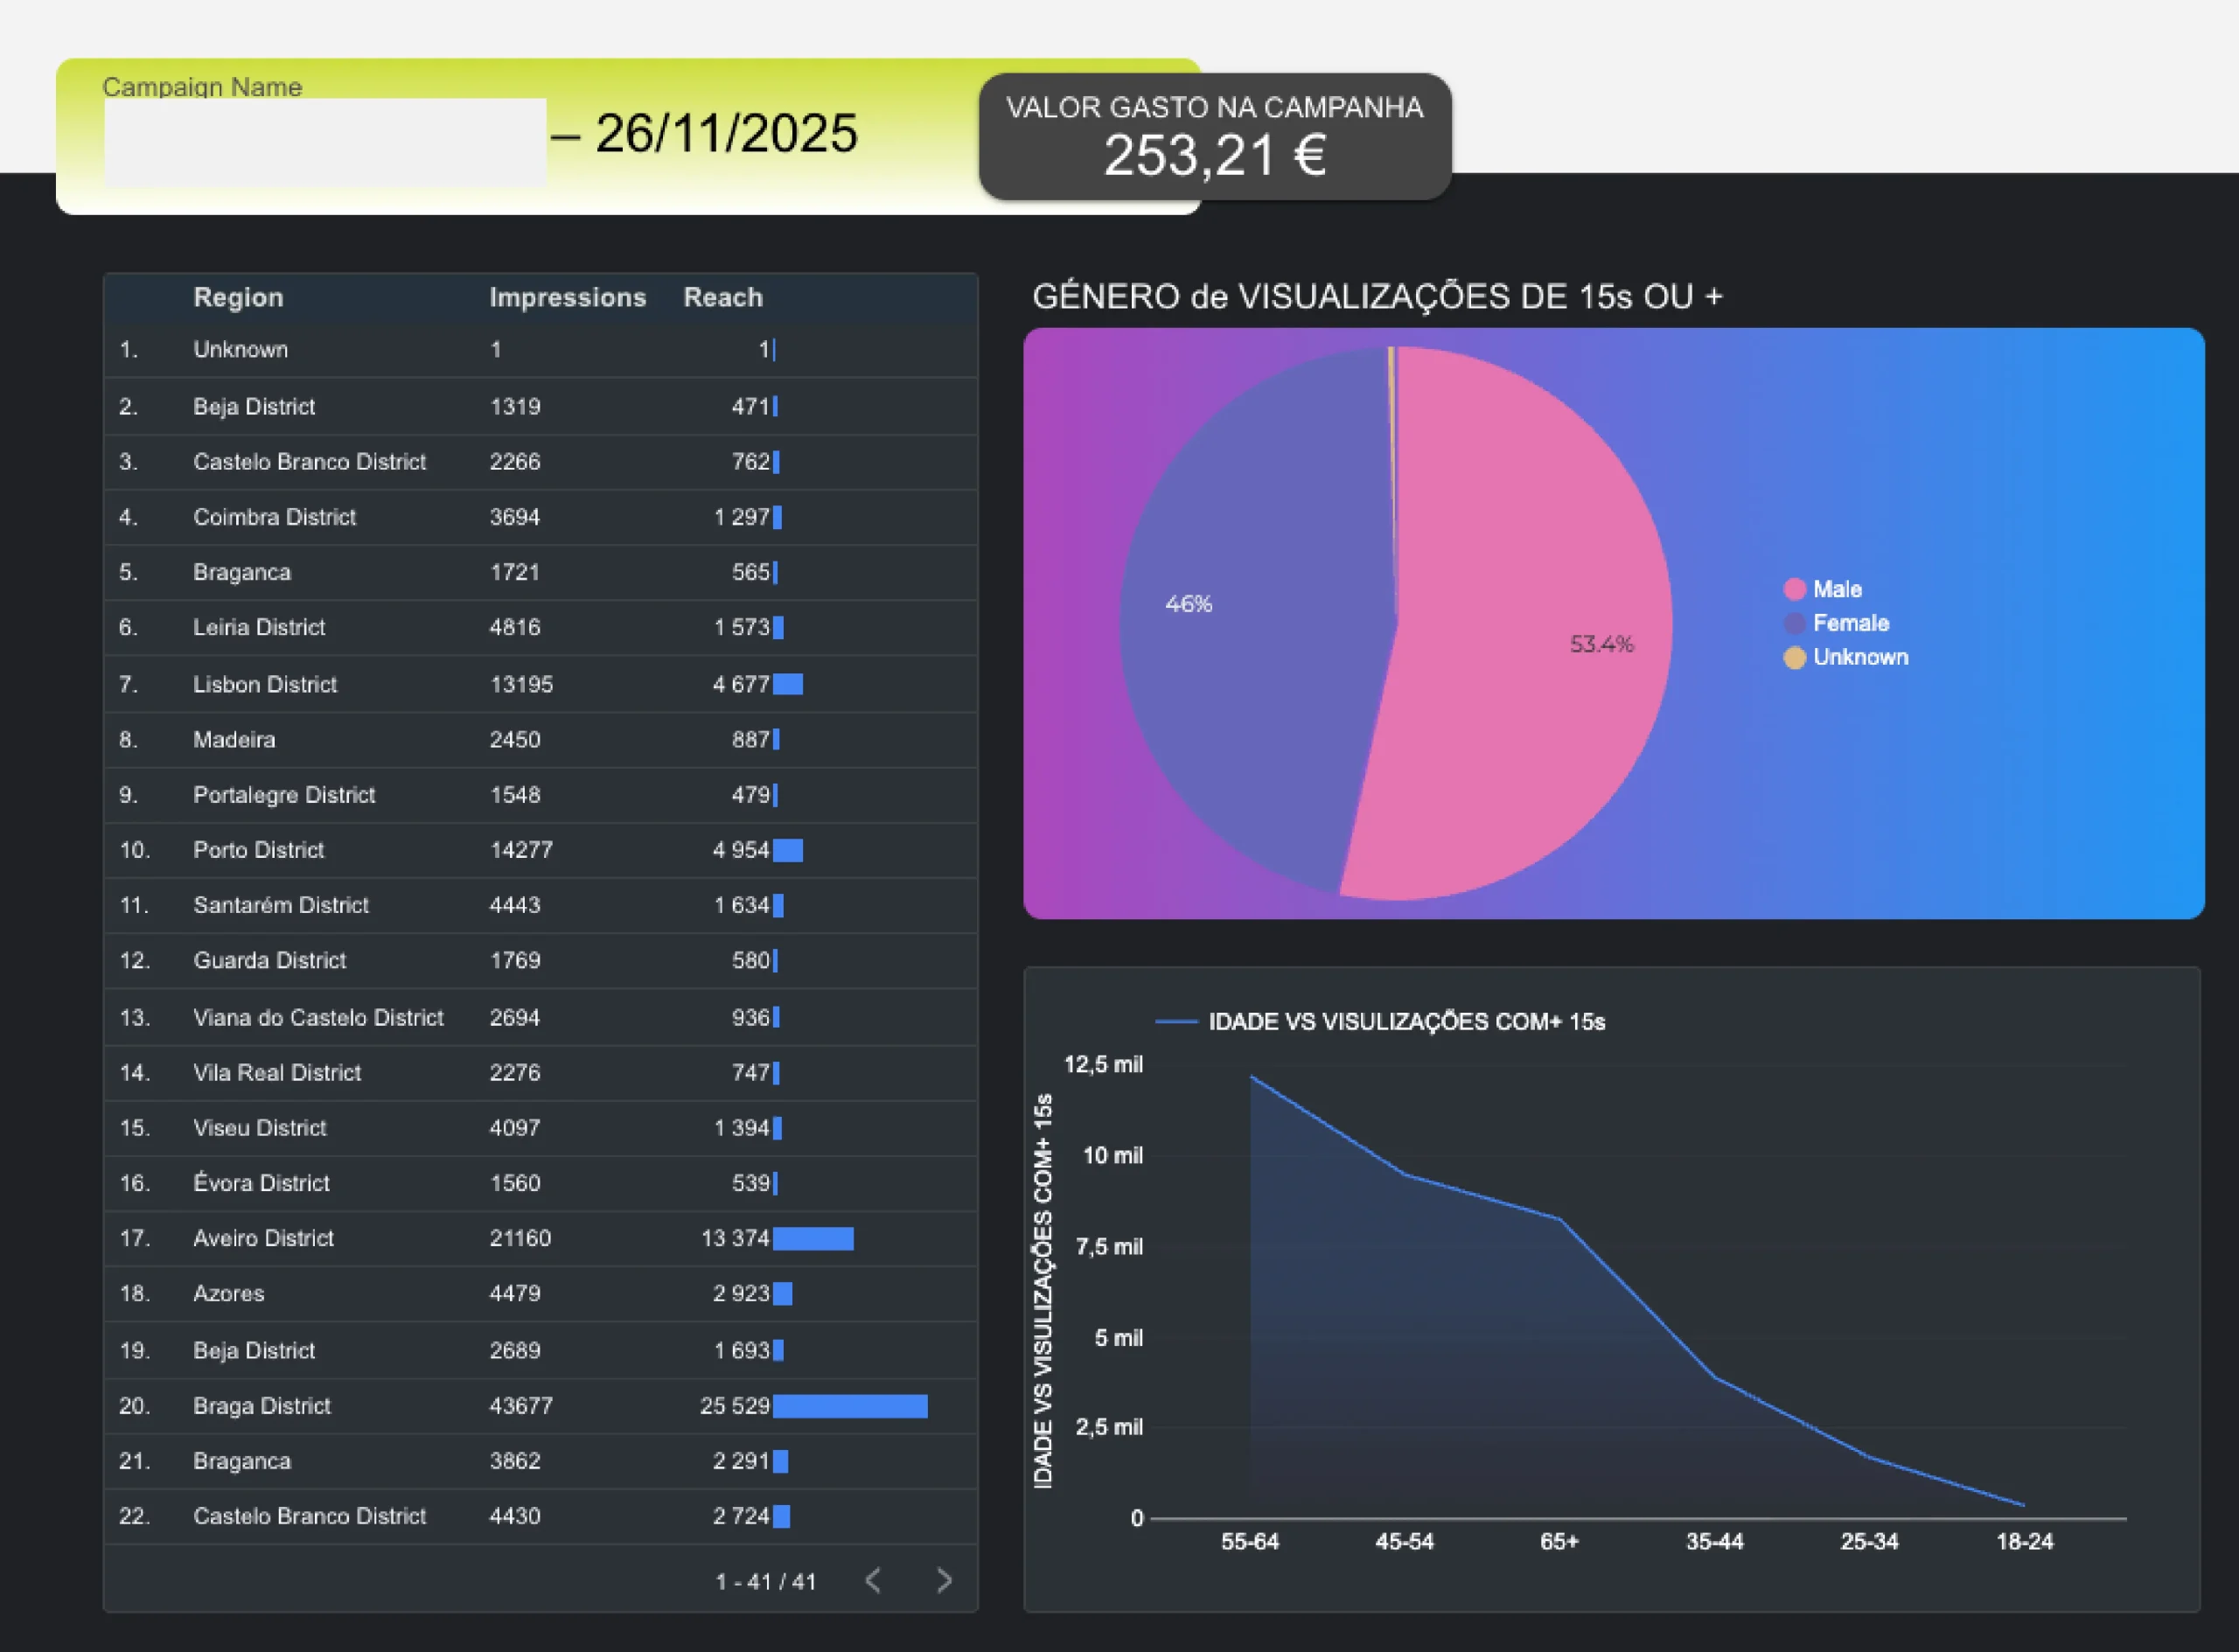The height and width of the screenshot is (1652, 2239).
Task: Click the 18-24 age axis label
Action: coord(2024,1541)
